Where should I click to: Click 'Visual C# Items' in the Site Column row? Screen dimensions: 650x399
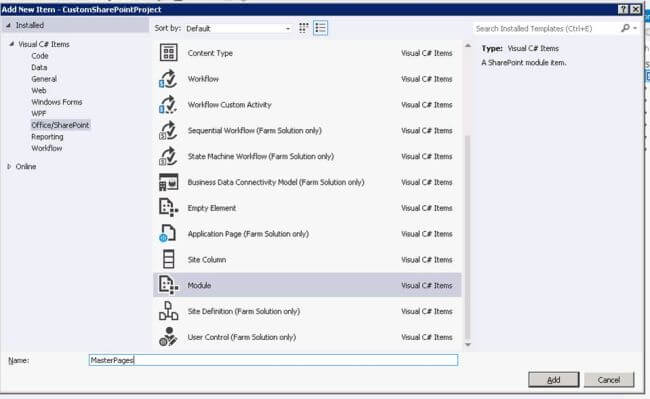click(427, 260)
